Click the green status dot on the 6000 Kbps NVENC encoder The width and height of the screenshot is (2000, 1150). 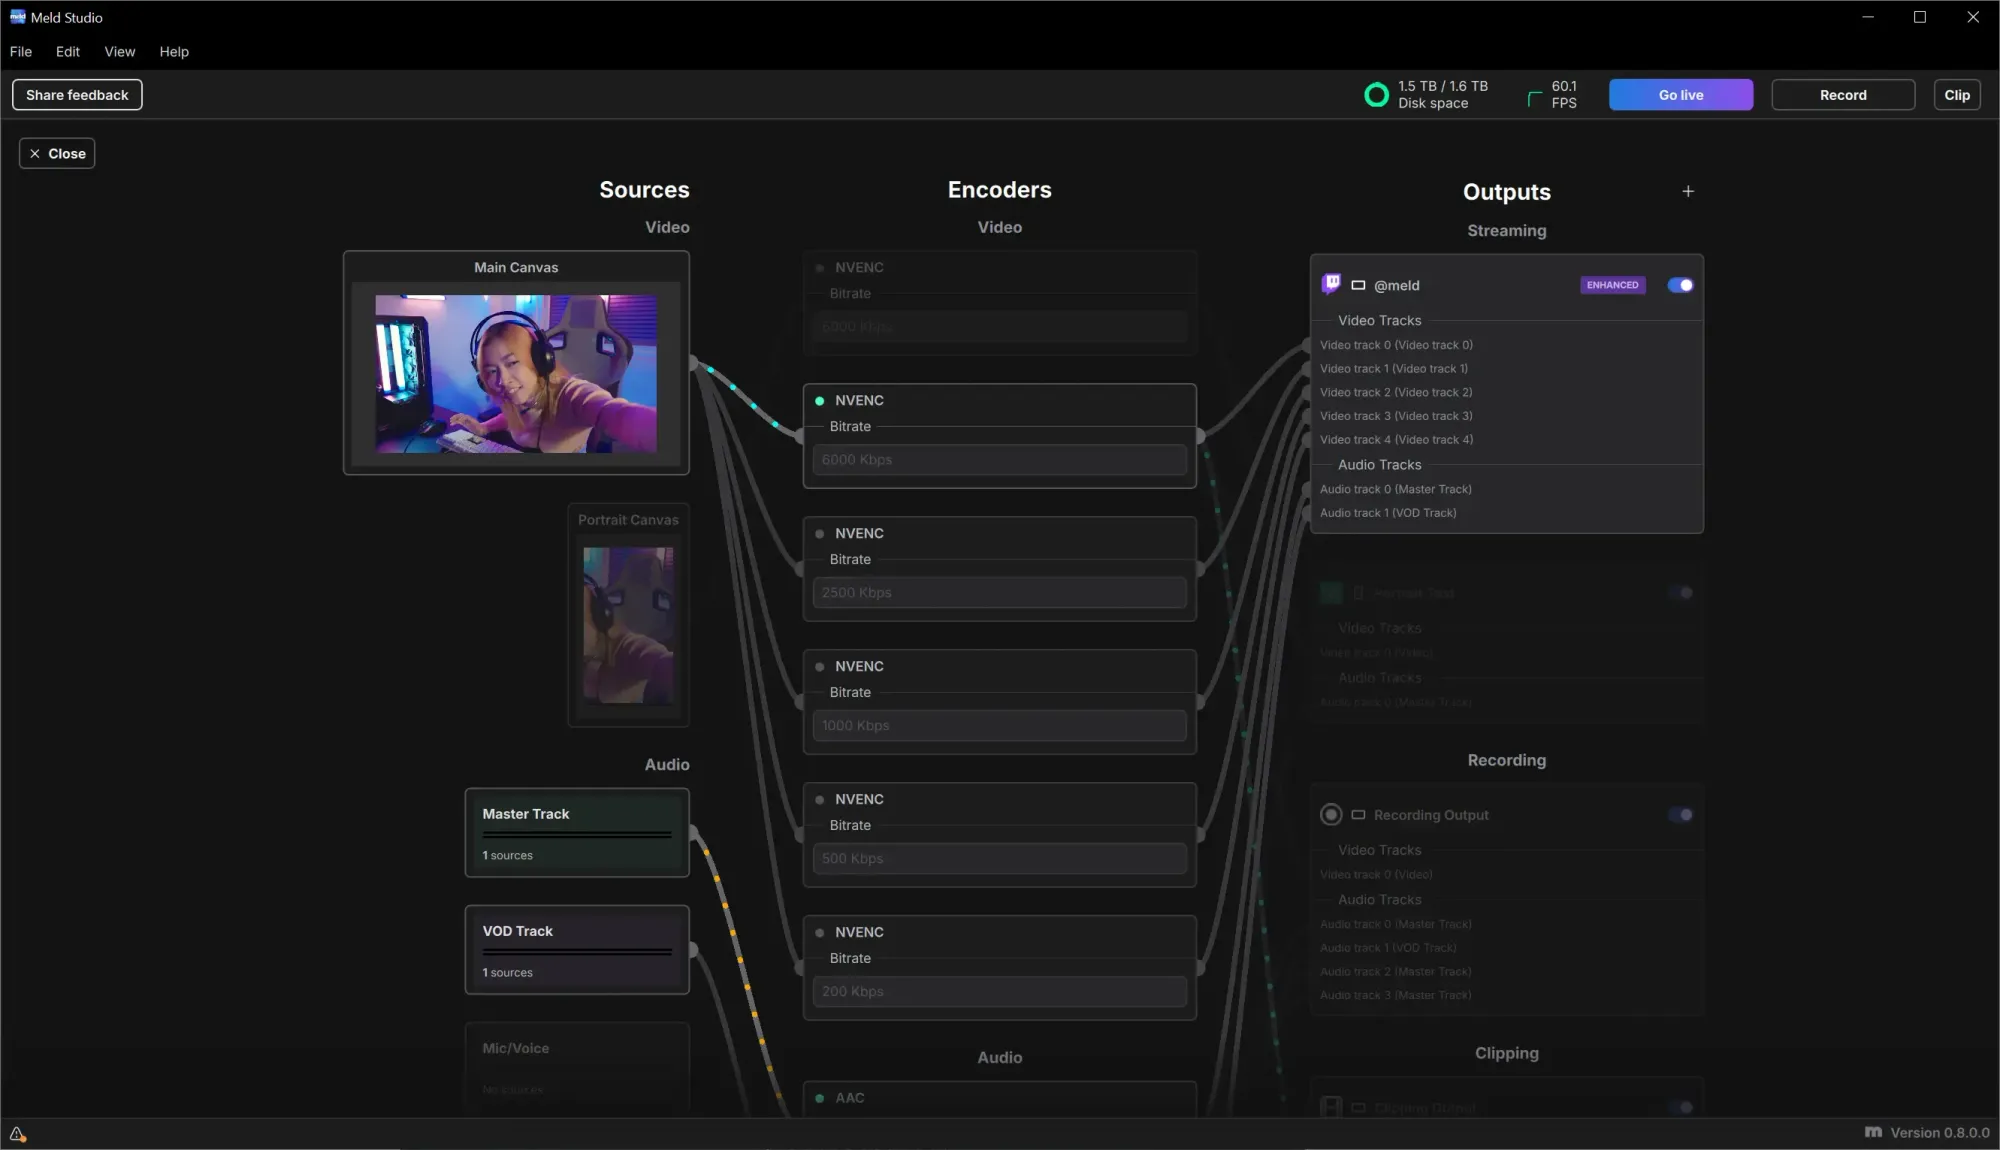820,400
